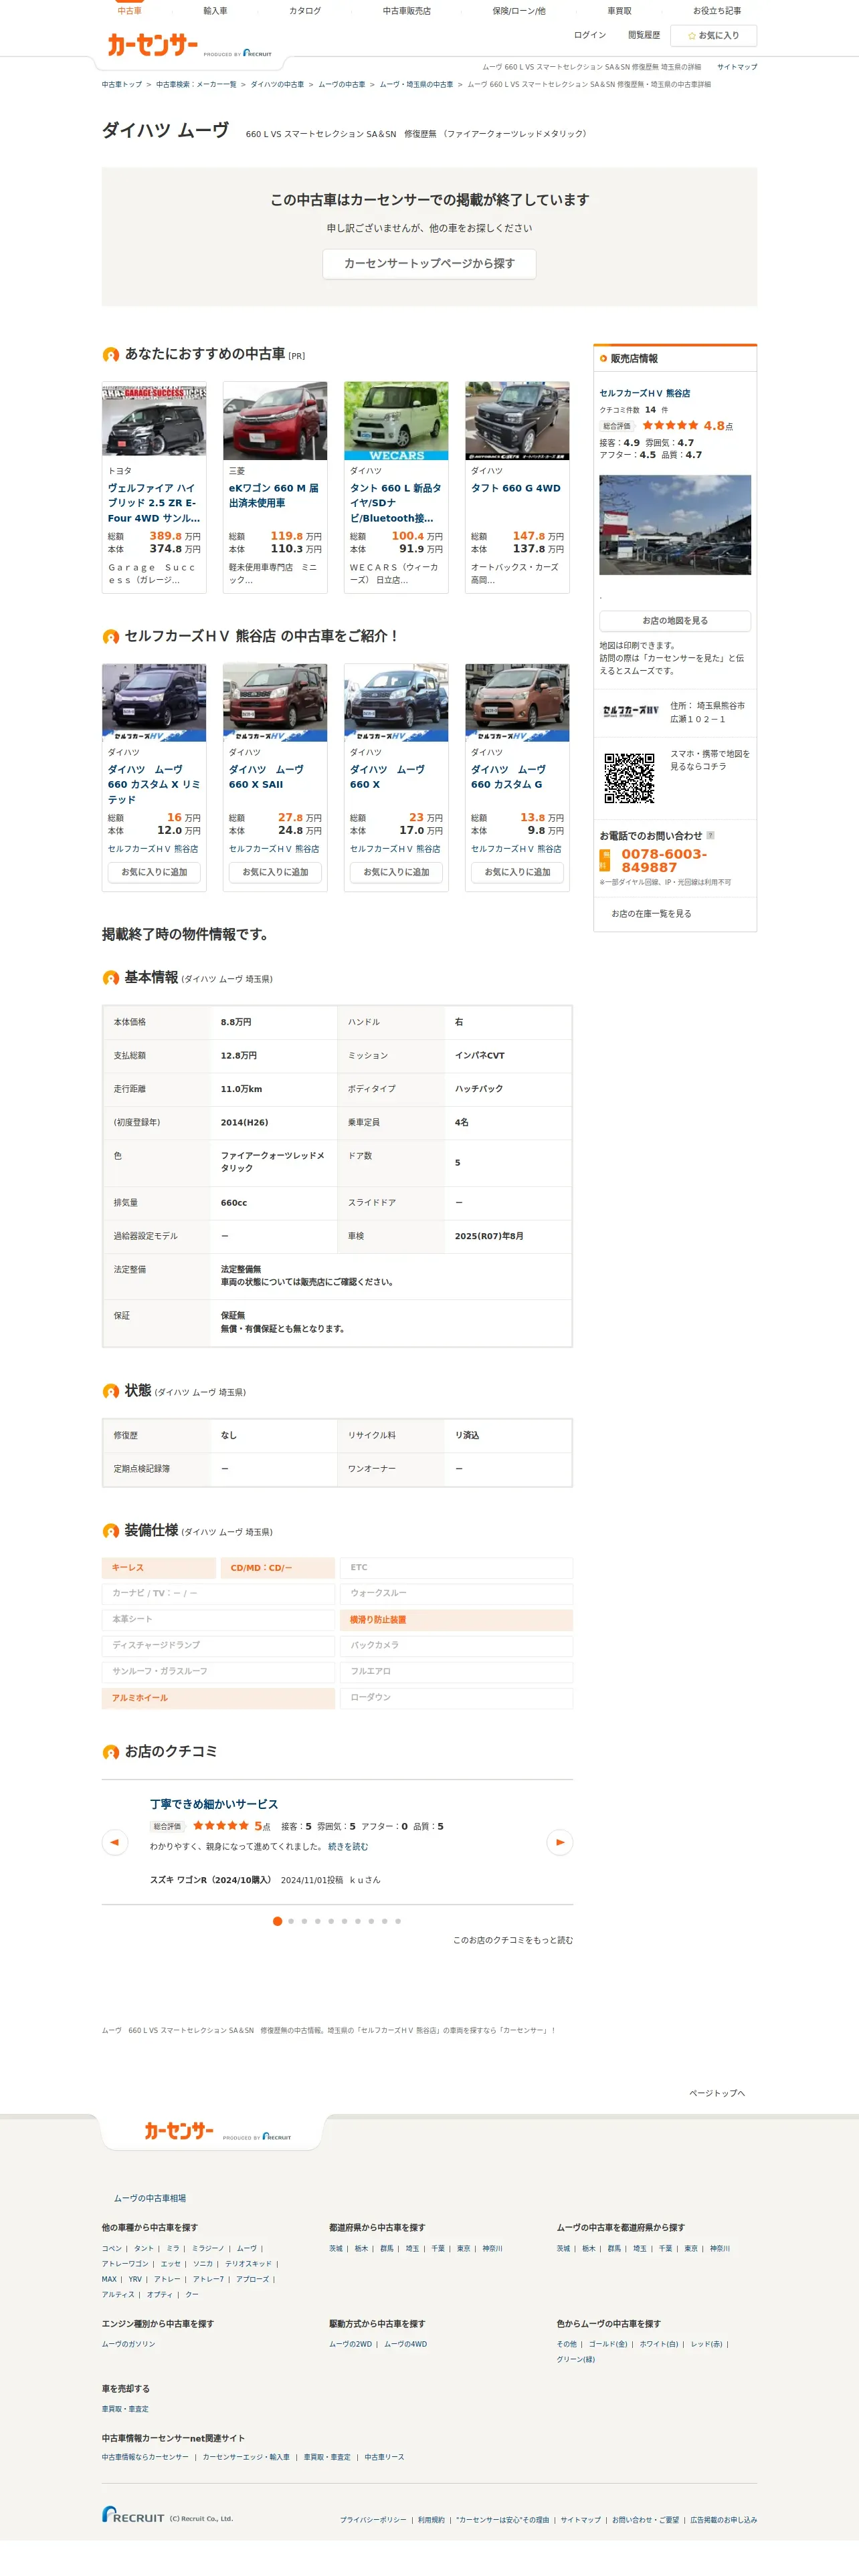Go to the 中古車販売店 tab
The height and width of the screenshot is (2576, 859).
coord(406,11)
